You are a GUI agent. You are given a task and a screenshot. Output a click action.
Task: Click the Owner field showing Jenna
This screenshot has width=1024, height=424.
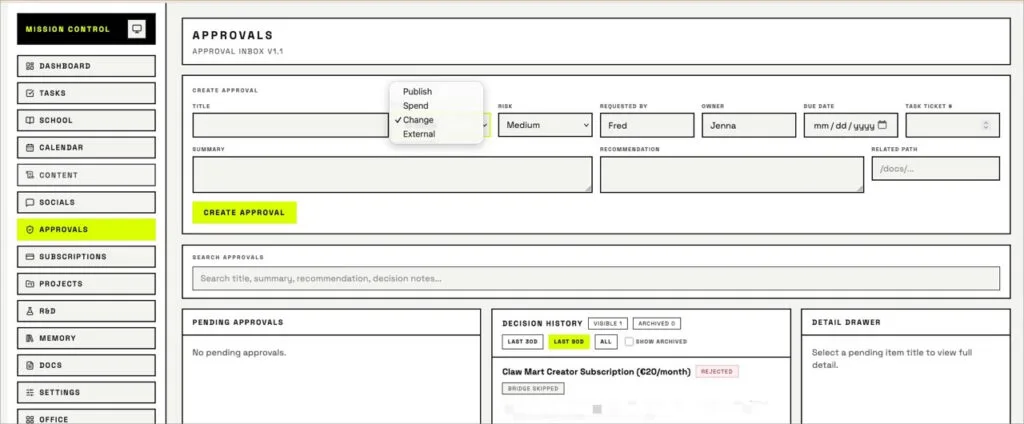(x=749, y=125)
